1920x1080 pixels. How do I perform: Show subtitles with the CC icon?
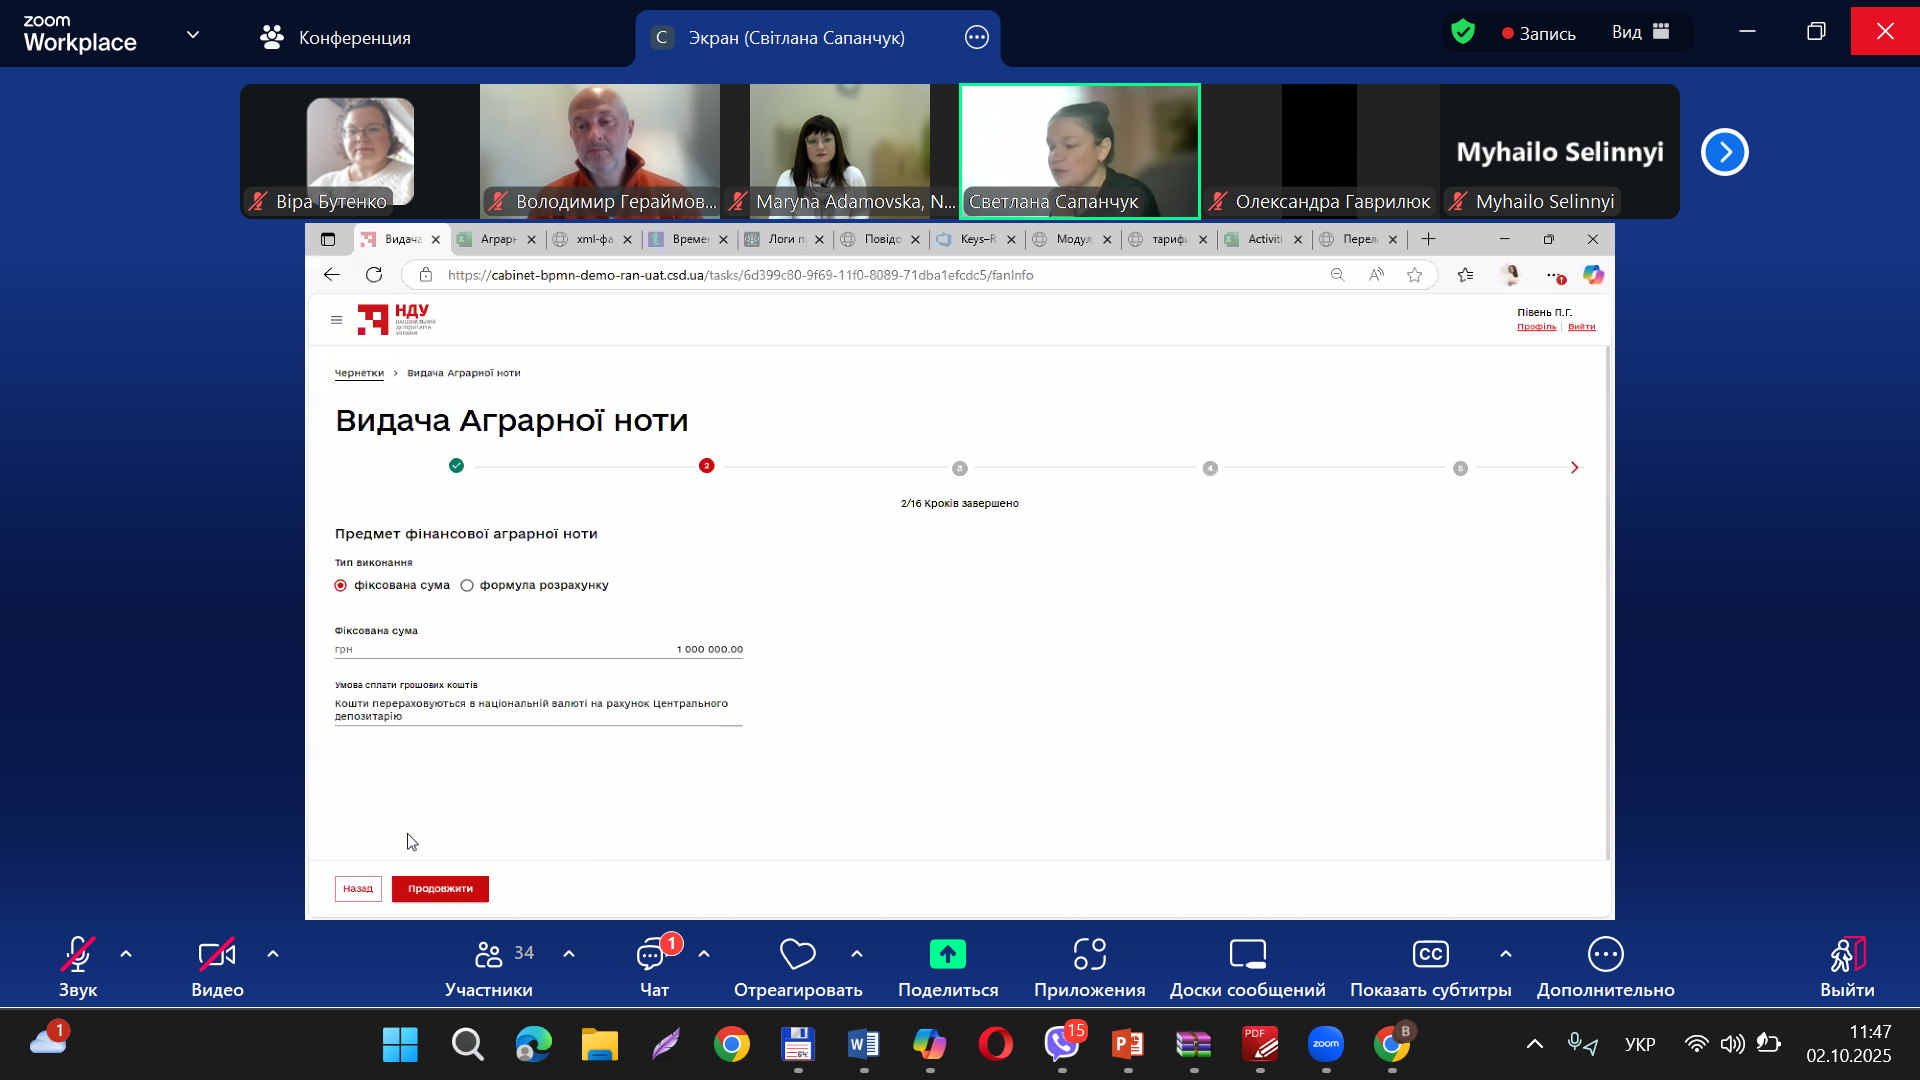1430,955
